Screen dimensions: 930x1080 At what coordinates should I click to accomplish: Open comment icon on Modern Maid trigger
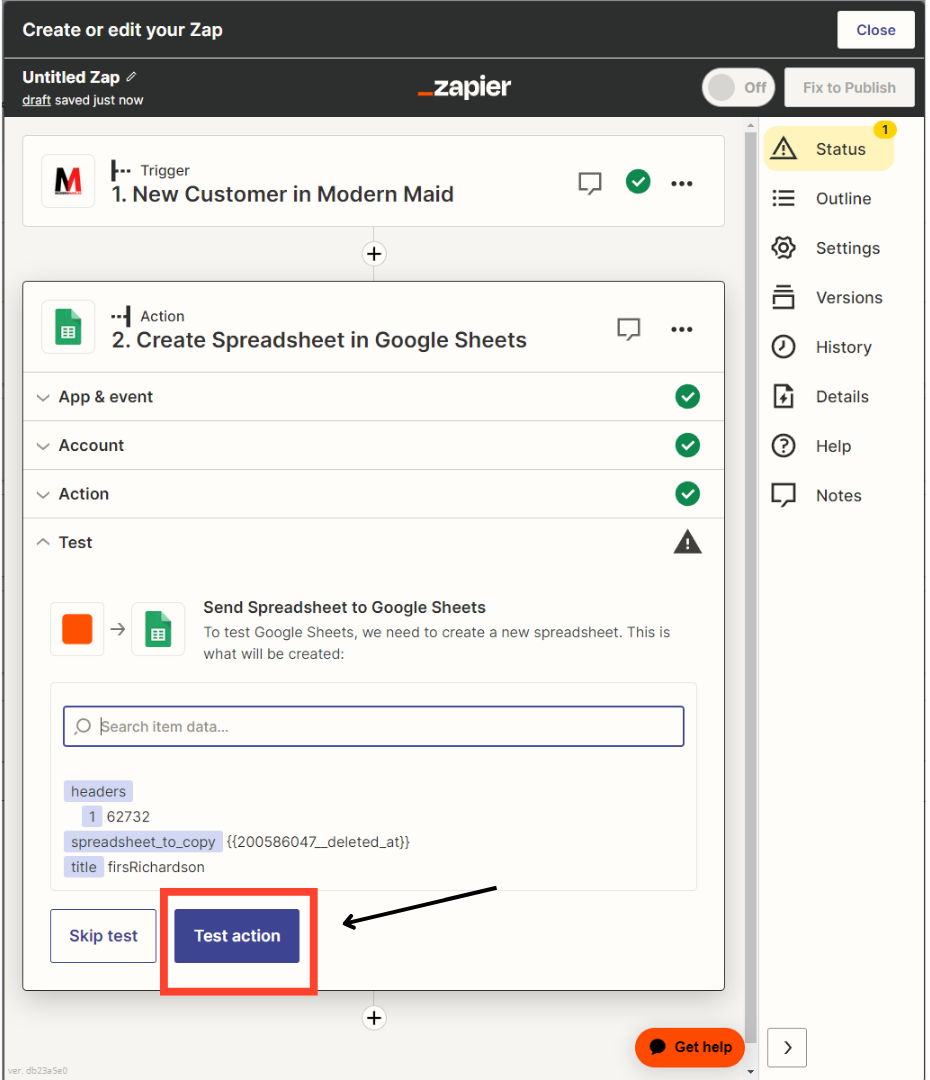click(x=590, y=183)
